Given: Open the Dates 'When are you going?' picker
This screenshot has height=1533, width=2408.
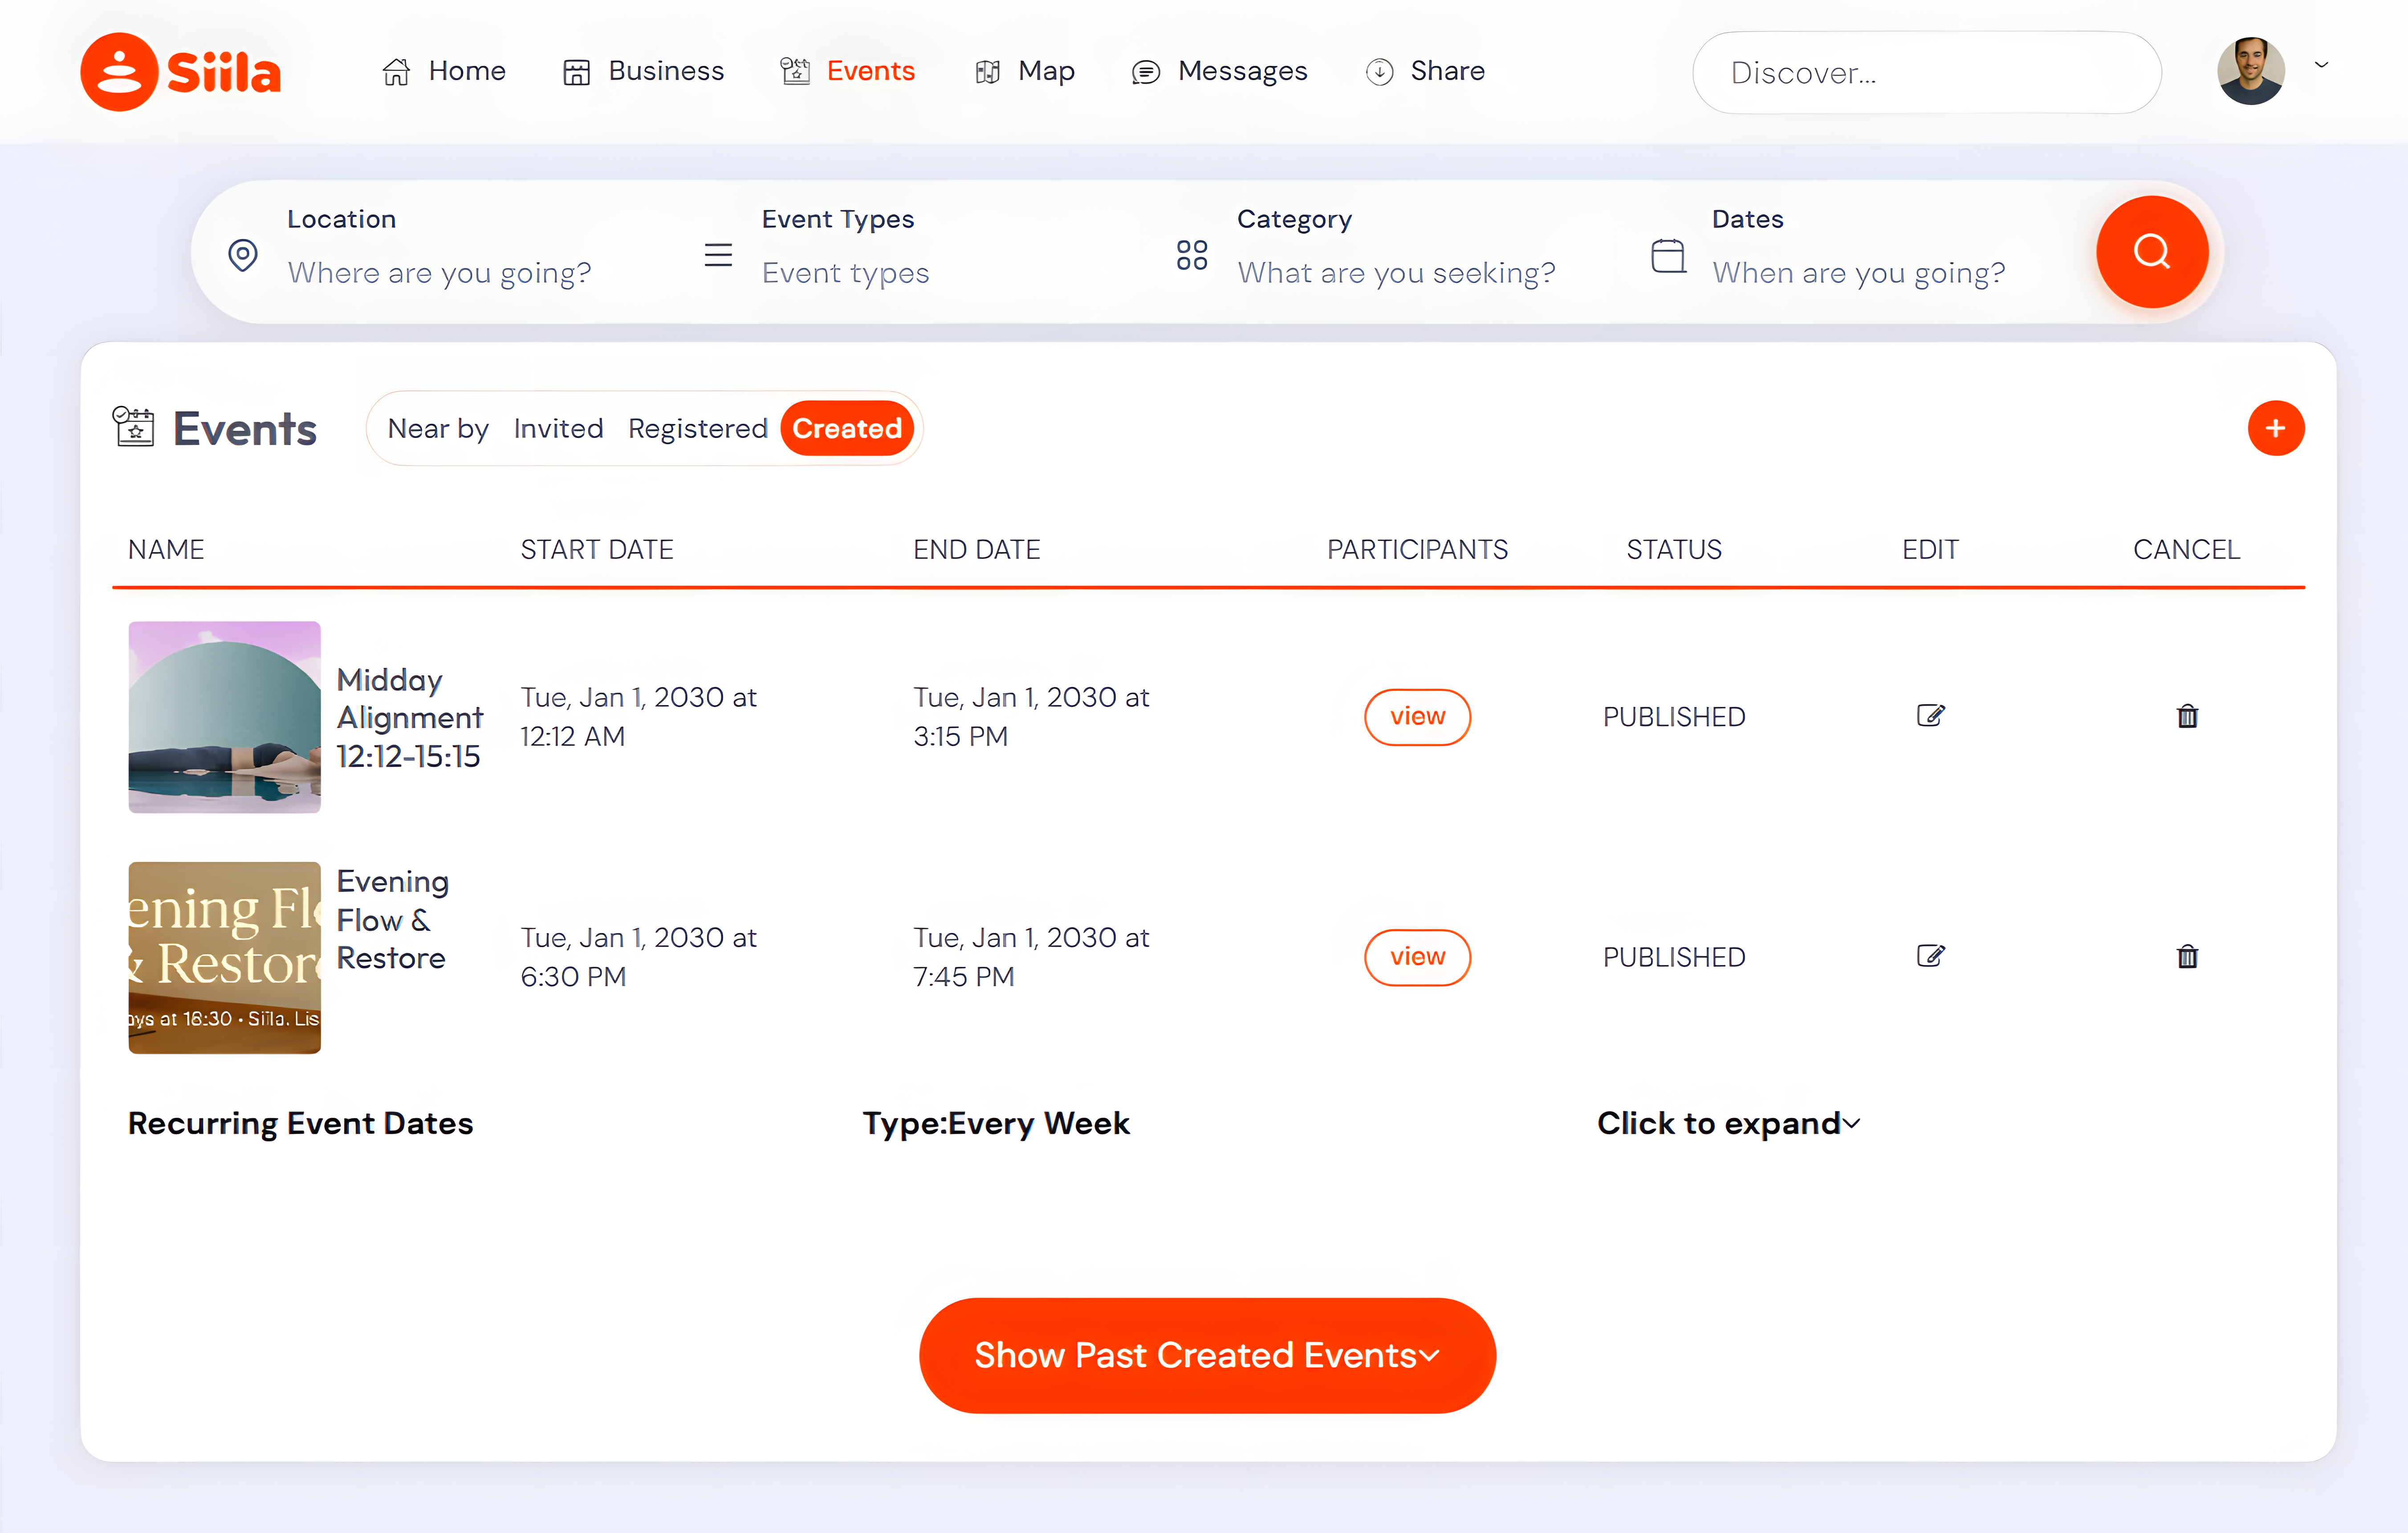Looking at the screenshot, I should (x=1858, y=273).
